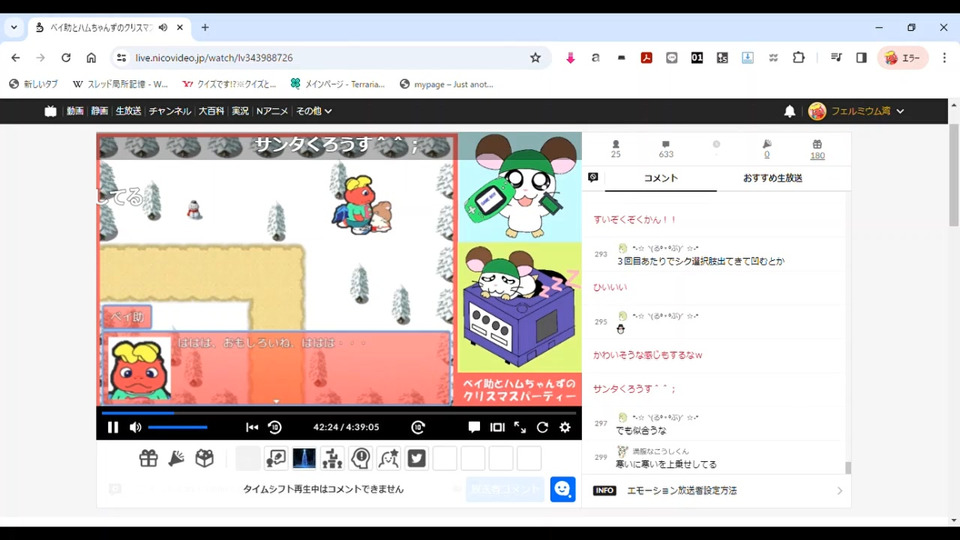This screenshot has height=540, width=960.
Task: Click the Niconico TV logo icon
Action: click(50, 111)
